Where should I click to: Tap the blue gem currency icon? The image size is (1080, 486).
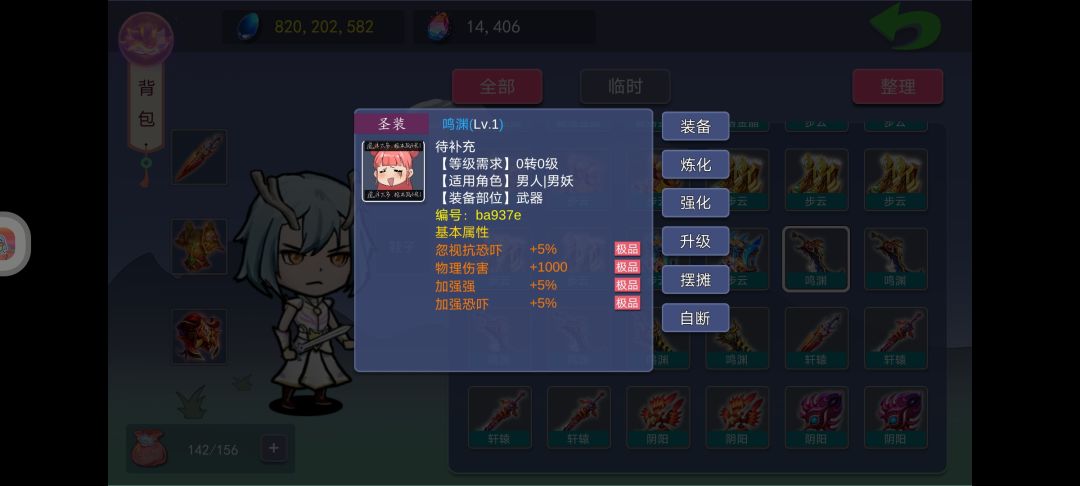(x=247, y=27)
